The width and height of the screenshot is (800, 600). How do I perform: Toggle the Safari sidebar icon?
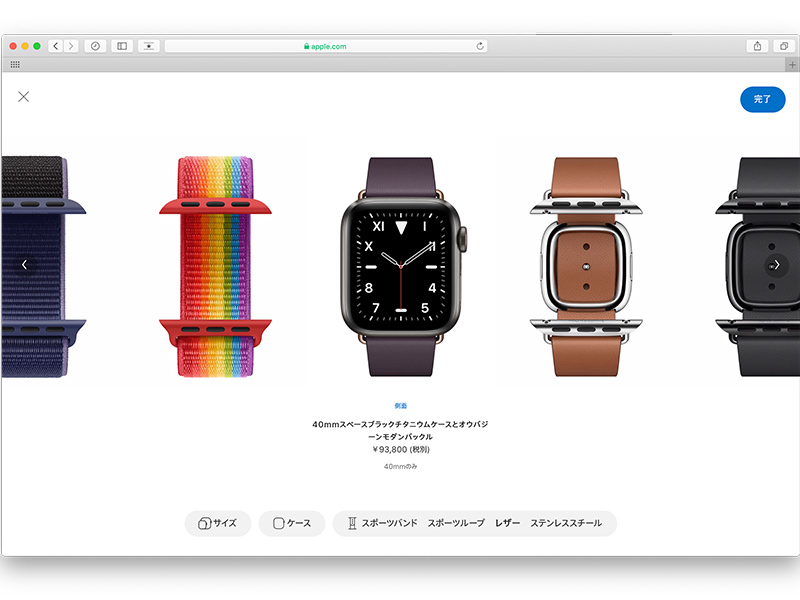pyautogui.click(x=122, y=46)
